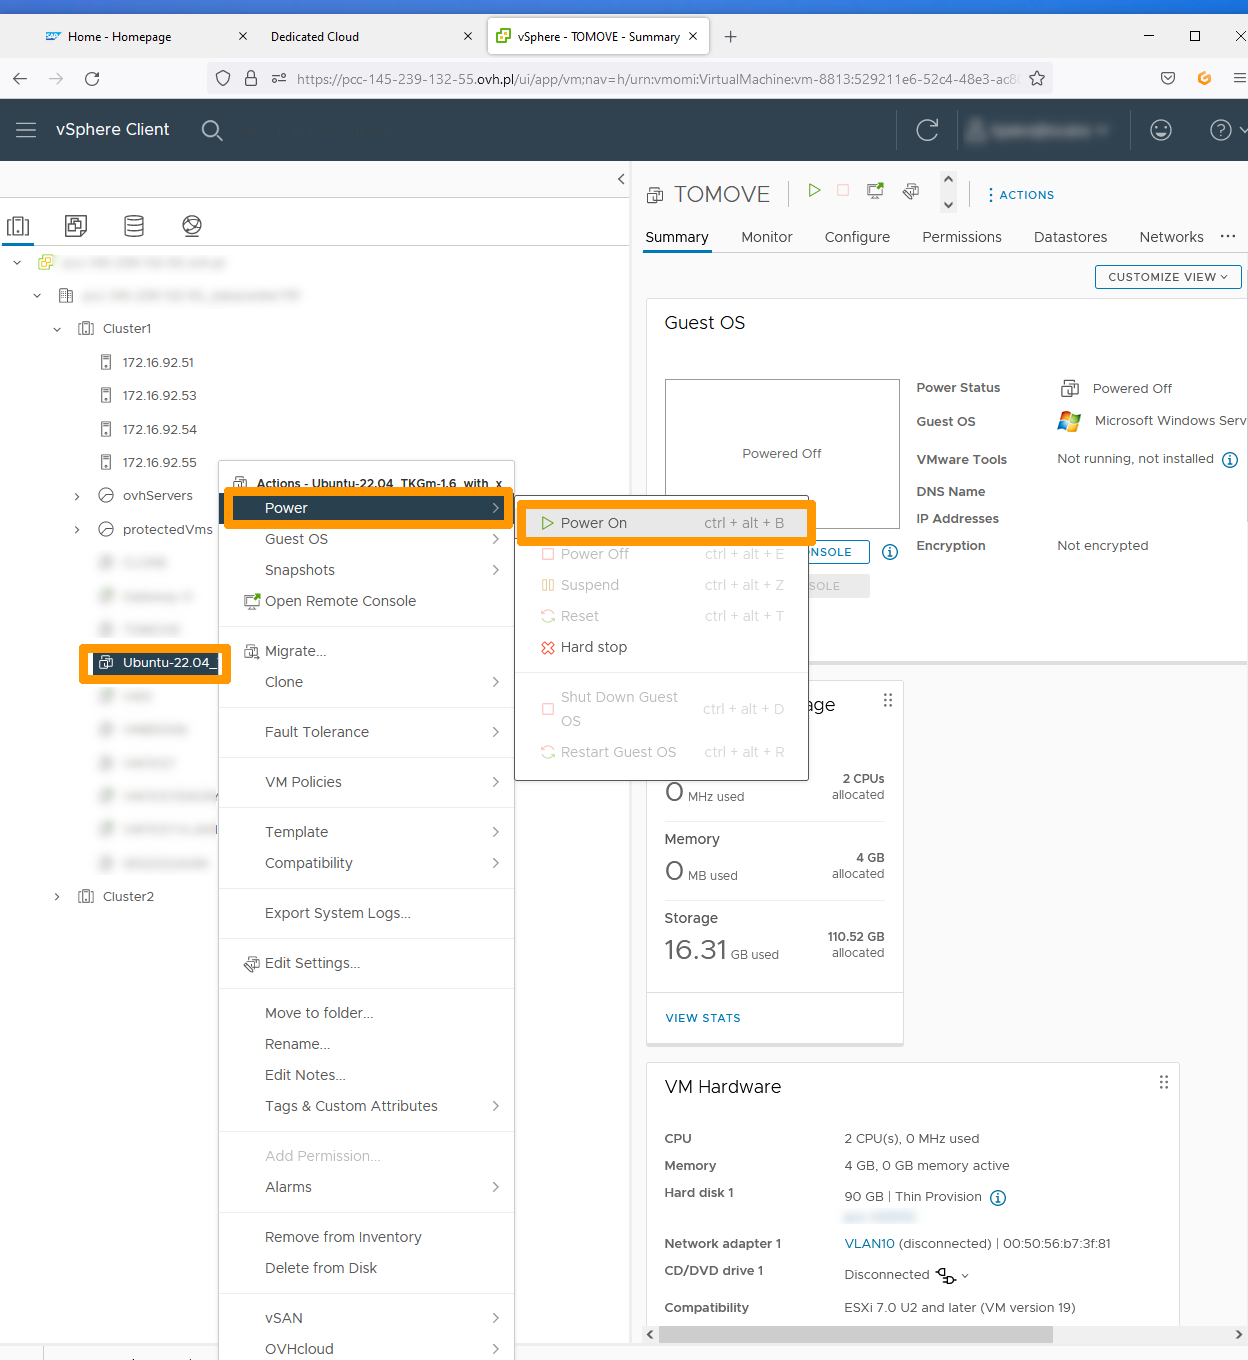This screenshot has width=1248, height=1360.
Task: Click Edit Settings in the context menu
Action: [366, 963]
